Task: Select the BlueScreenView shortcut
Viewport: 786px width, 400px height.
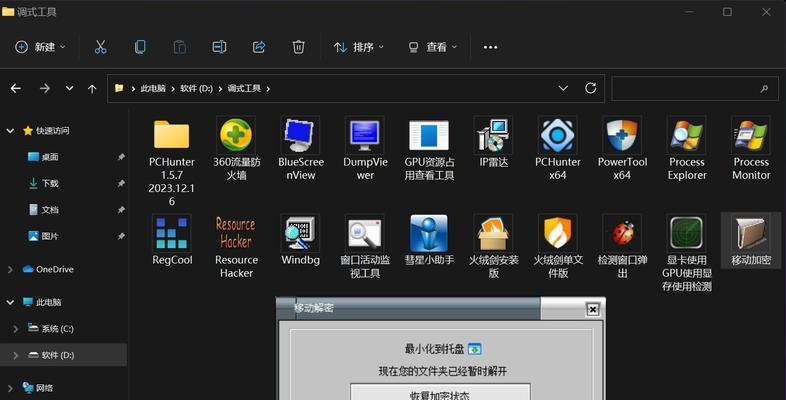Action: 300,135
